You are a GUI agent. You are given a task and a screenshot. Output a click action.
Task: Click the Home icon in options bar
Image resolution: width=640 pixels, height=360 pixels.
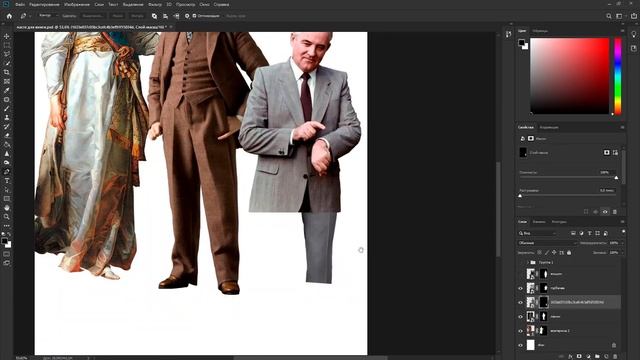click(9, 16)
